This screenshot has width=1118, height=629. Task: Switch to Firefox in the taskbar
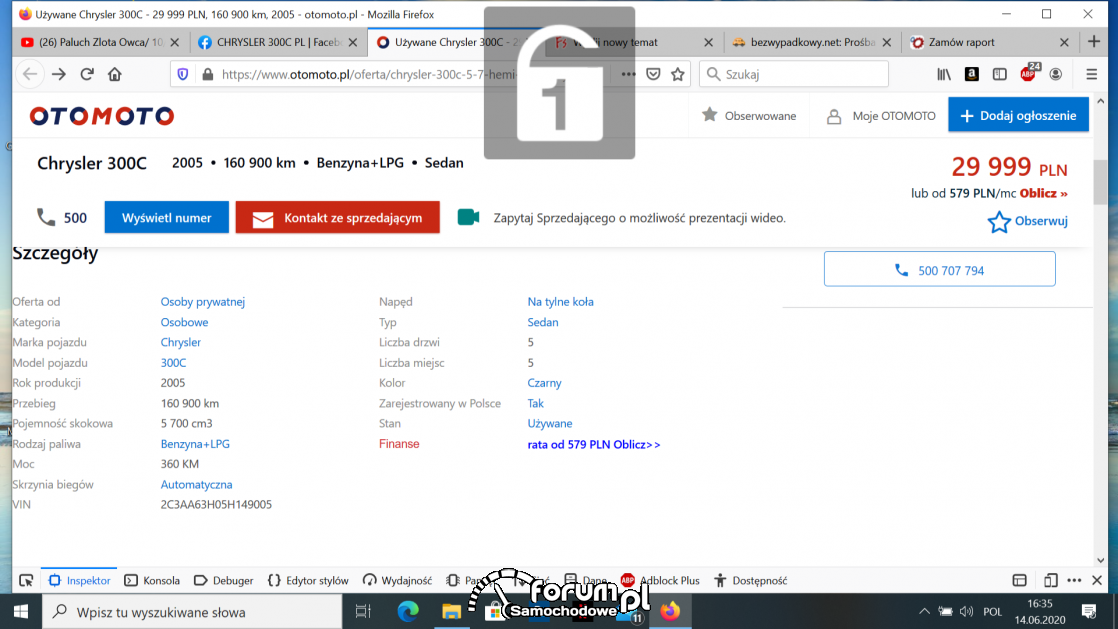(670, 612)
